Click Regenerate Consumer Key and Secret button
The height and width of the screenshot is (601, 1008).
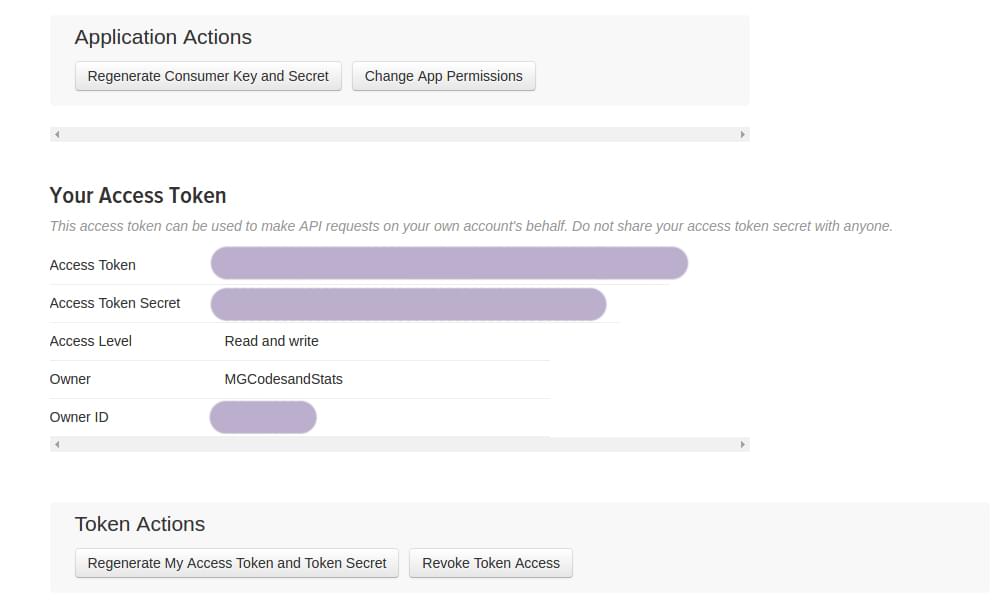click(208, 76)
